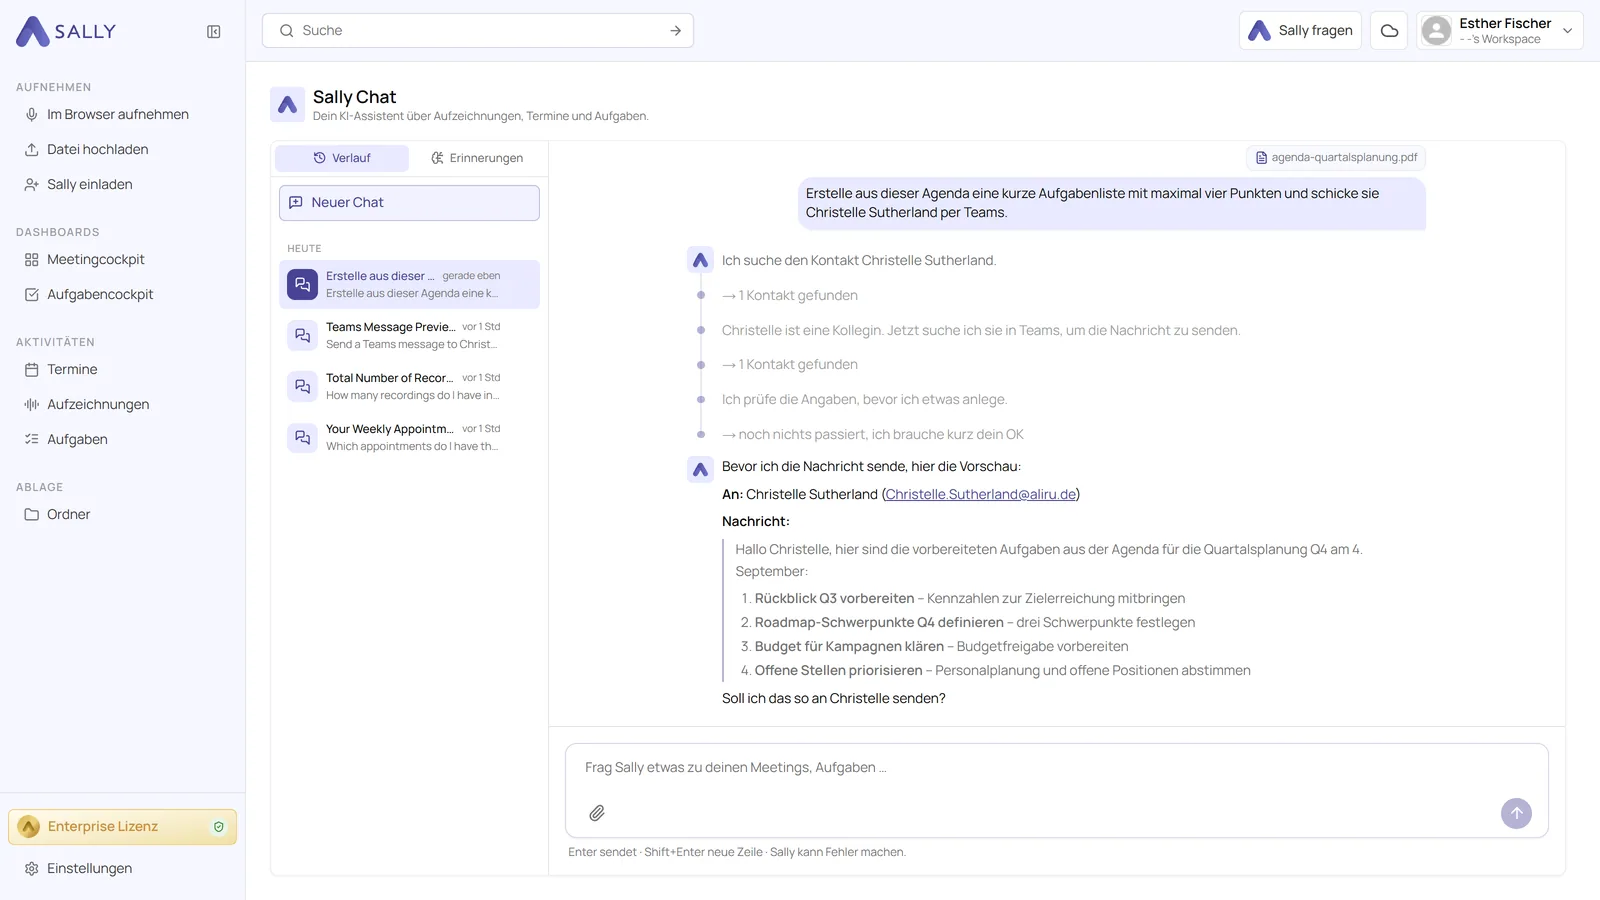This screenshot has width=1600, height=900.
Task: Click person-add icon beside Sally einladen
Action: [x=32, y=185]
